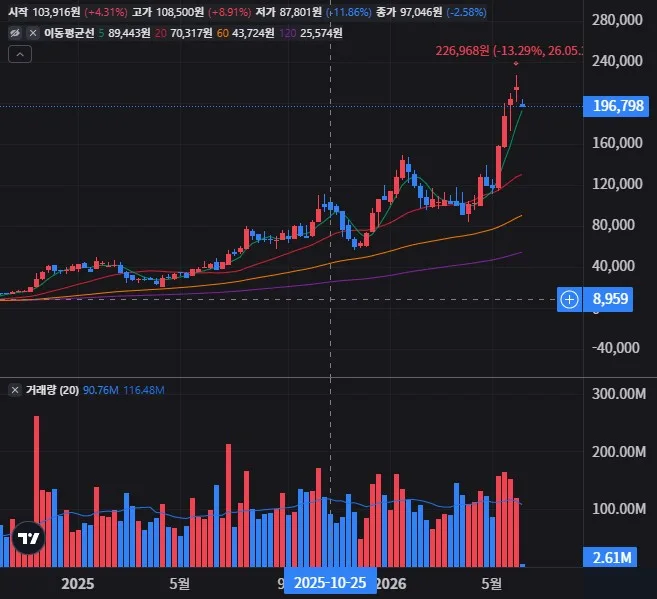The width and height of the screenshot is (657, 599).
Task: Open the 이동평균선 indicator label
Action: (69, 33)
